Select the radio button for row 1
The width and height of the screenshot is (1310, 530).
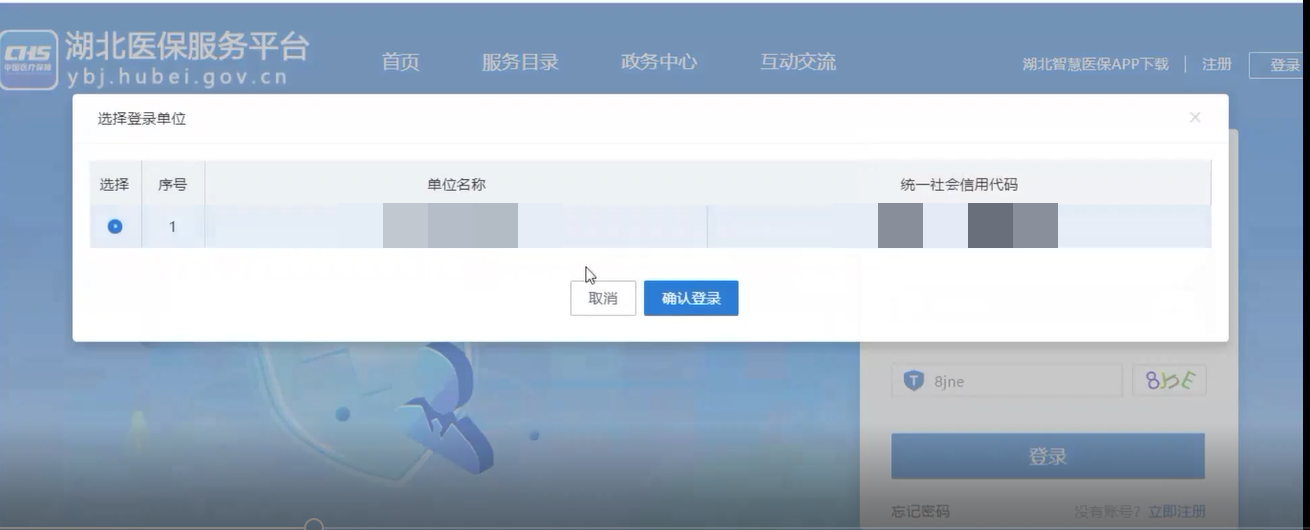[x=115, y=227]
